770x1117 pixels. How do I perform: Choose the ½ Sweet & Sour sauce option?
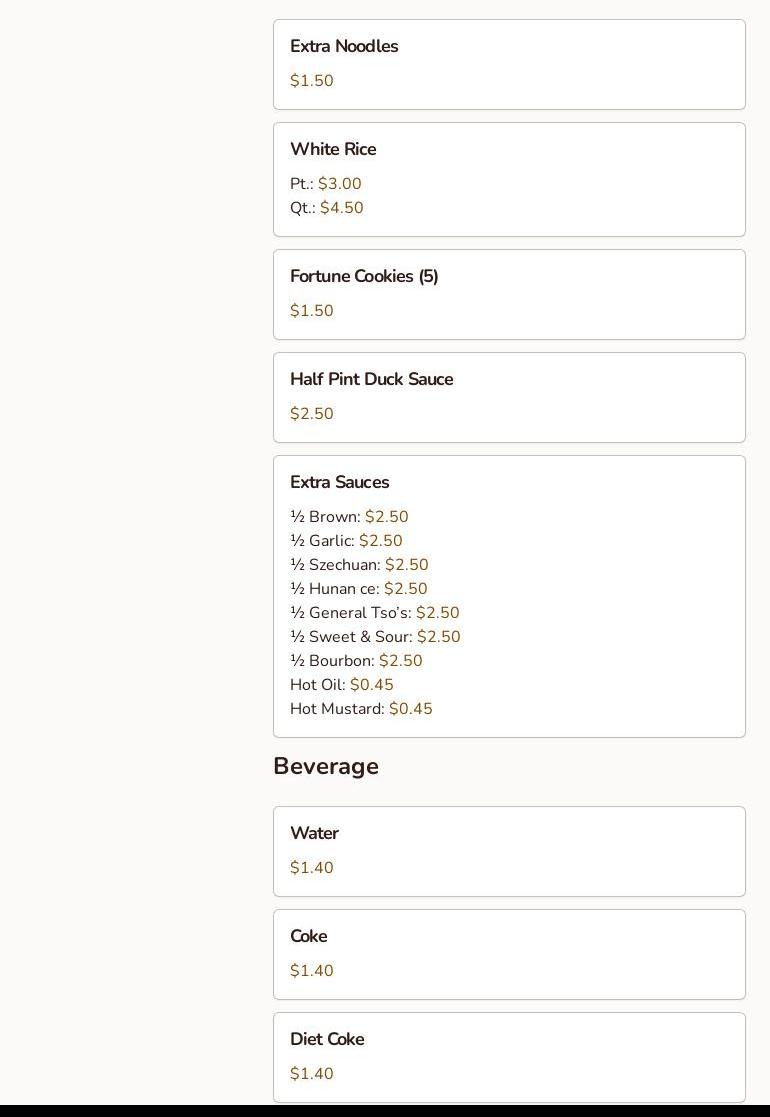tap(375, 637)
